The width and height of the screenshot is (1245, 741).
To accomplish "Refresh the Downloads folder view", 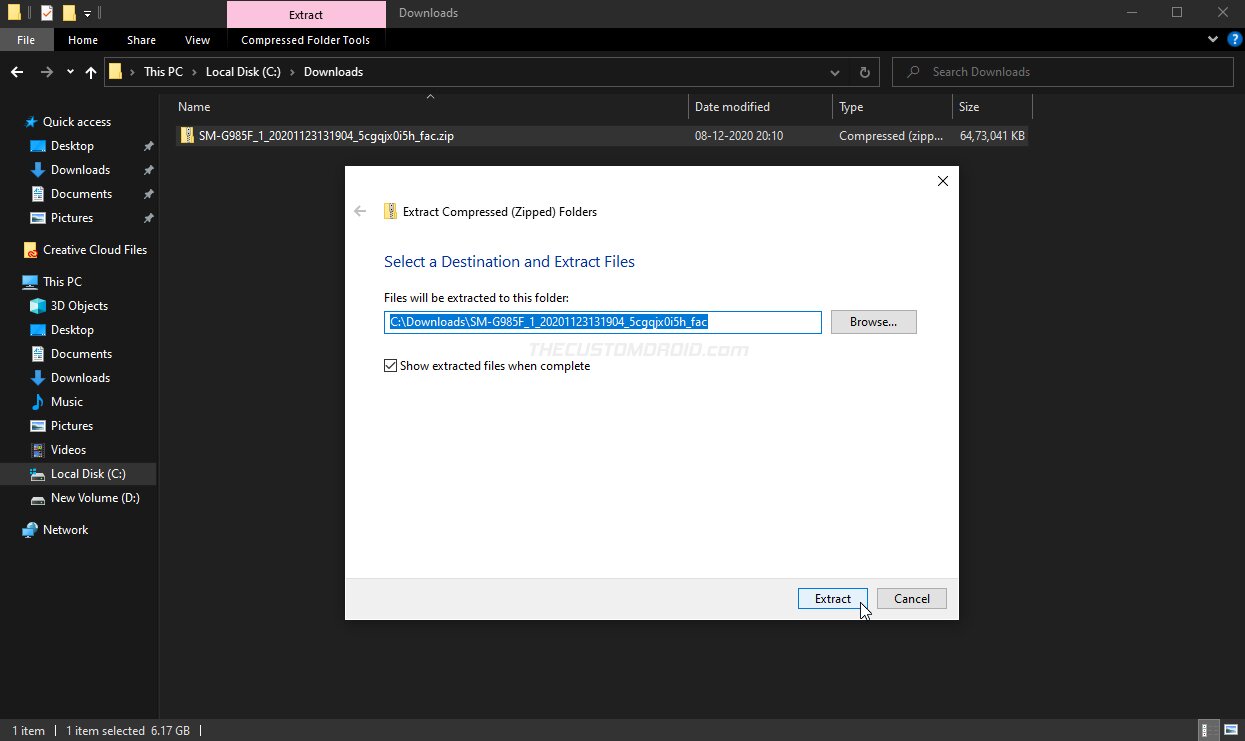I will 864,71.
